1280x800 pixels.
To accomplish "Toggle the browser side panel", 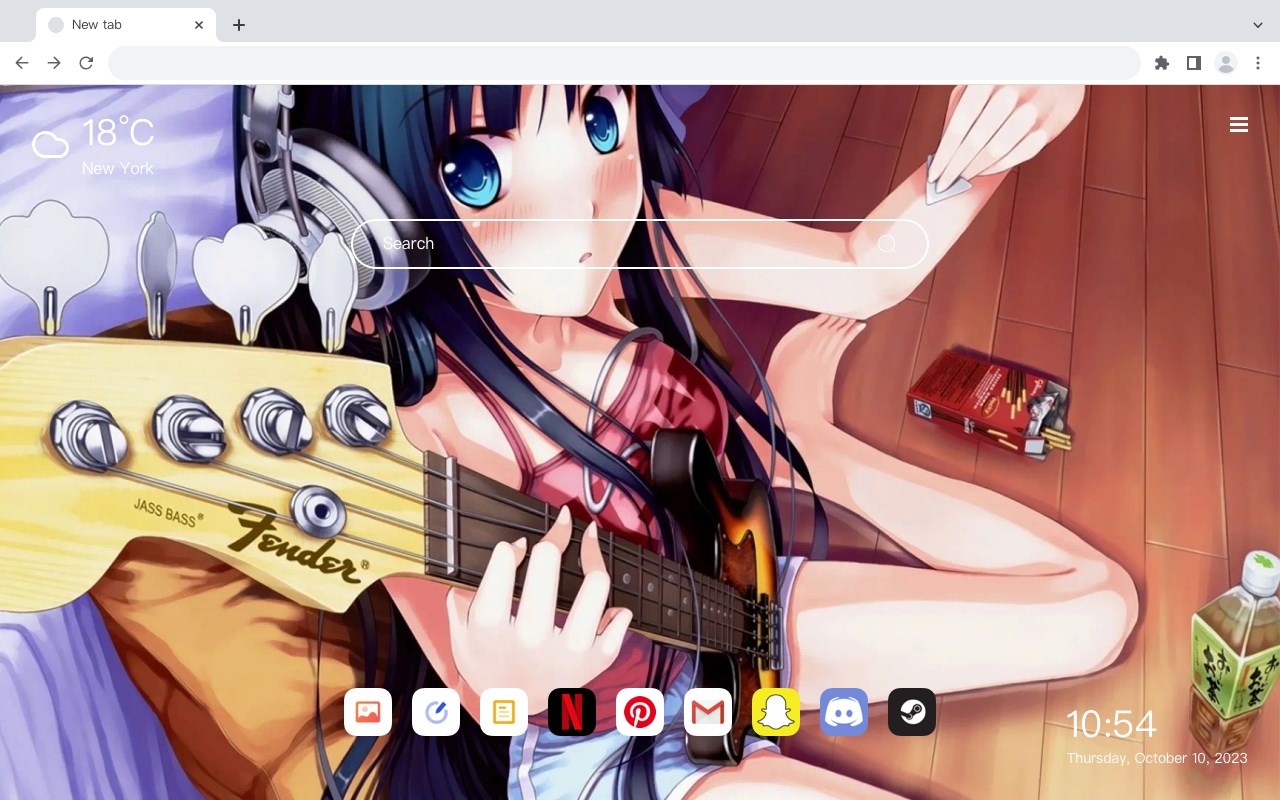I will pos(1193,63).
